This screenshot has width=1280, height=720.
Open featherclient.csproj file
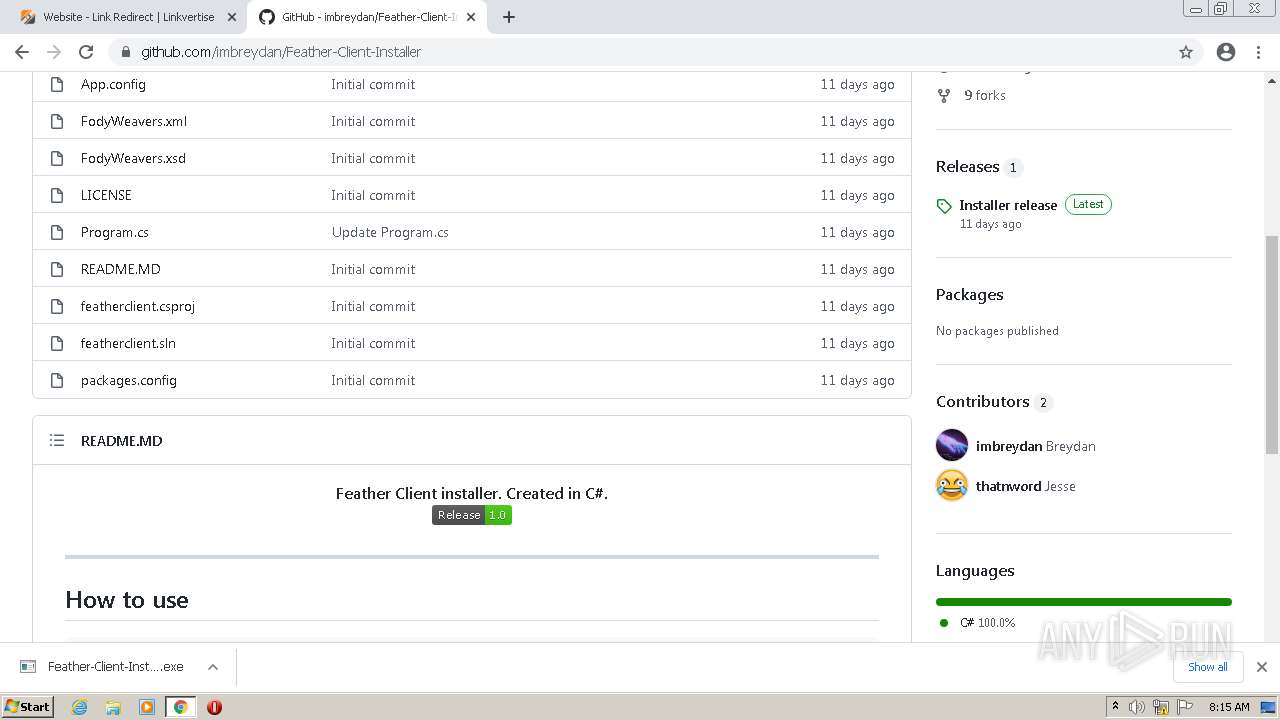click(x=138, y=306)
